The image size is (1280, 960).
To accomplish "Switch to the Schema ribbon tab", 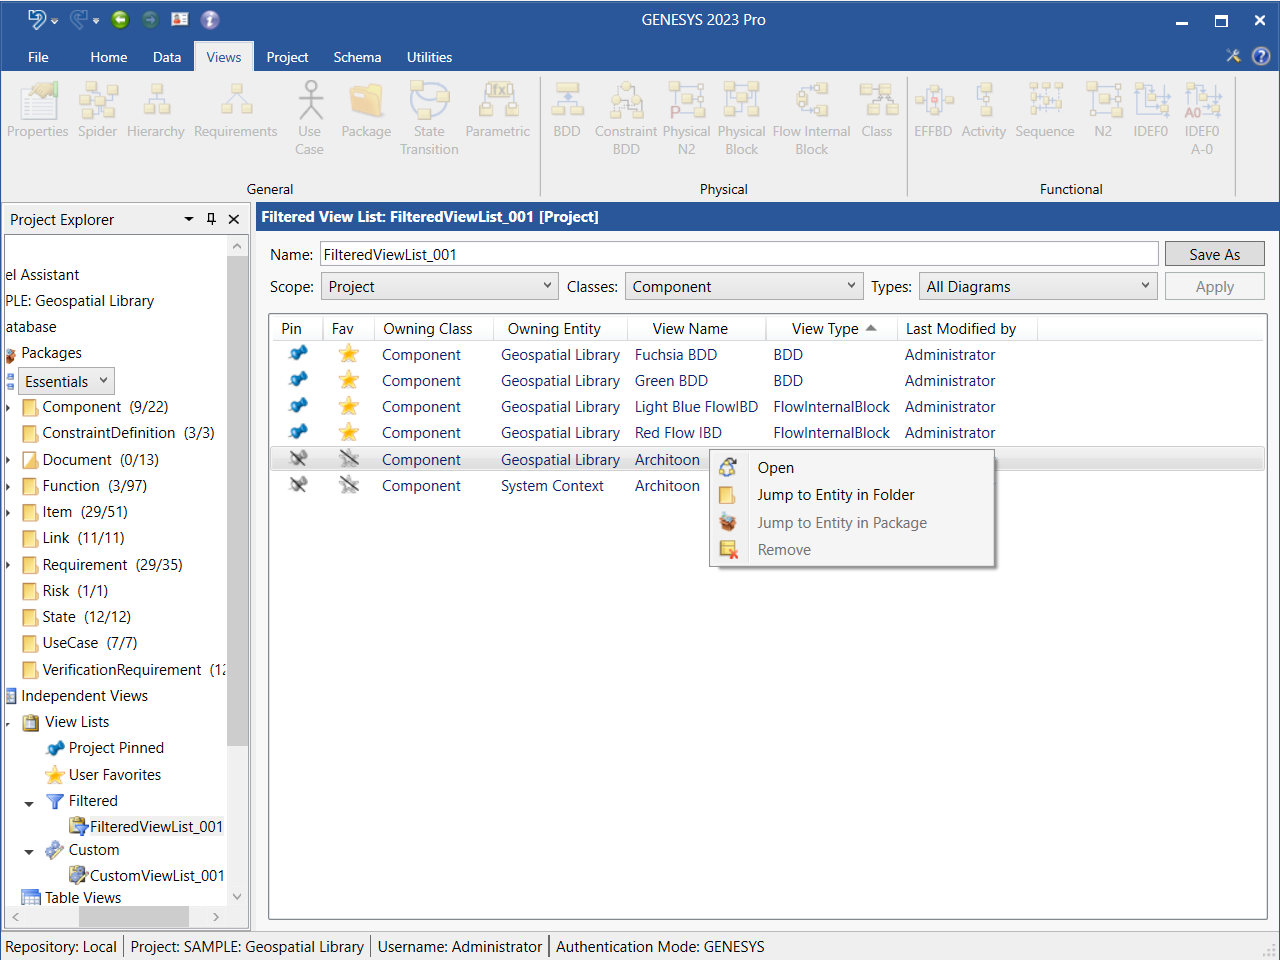I will [357, 57].
